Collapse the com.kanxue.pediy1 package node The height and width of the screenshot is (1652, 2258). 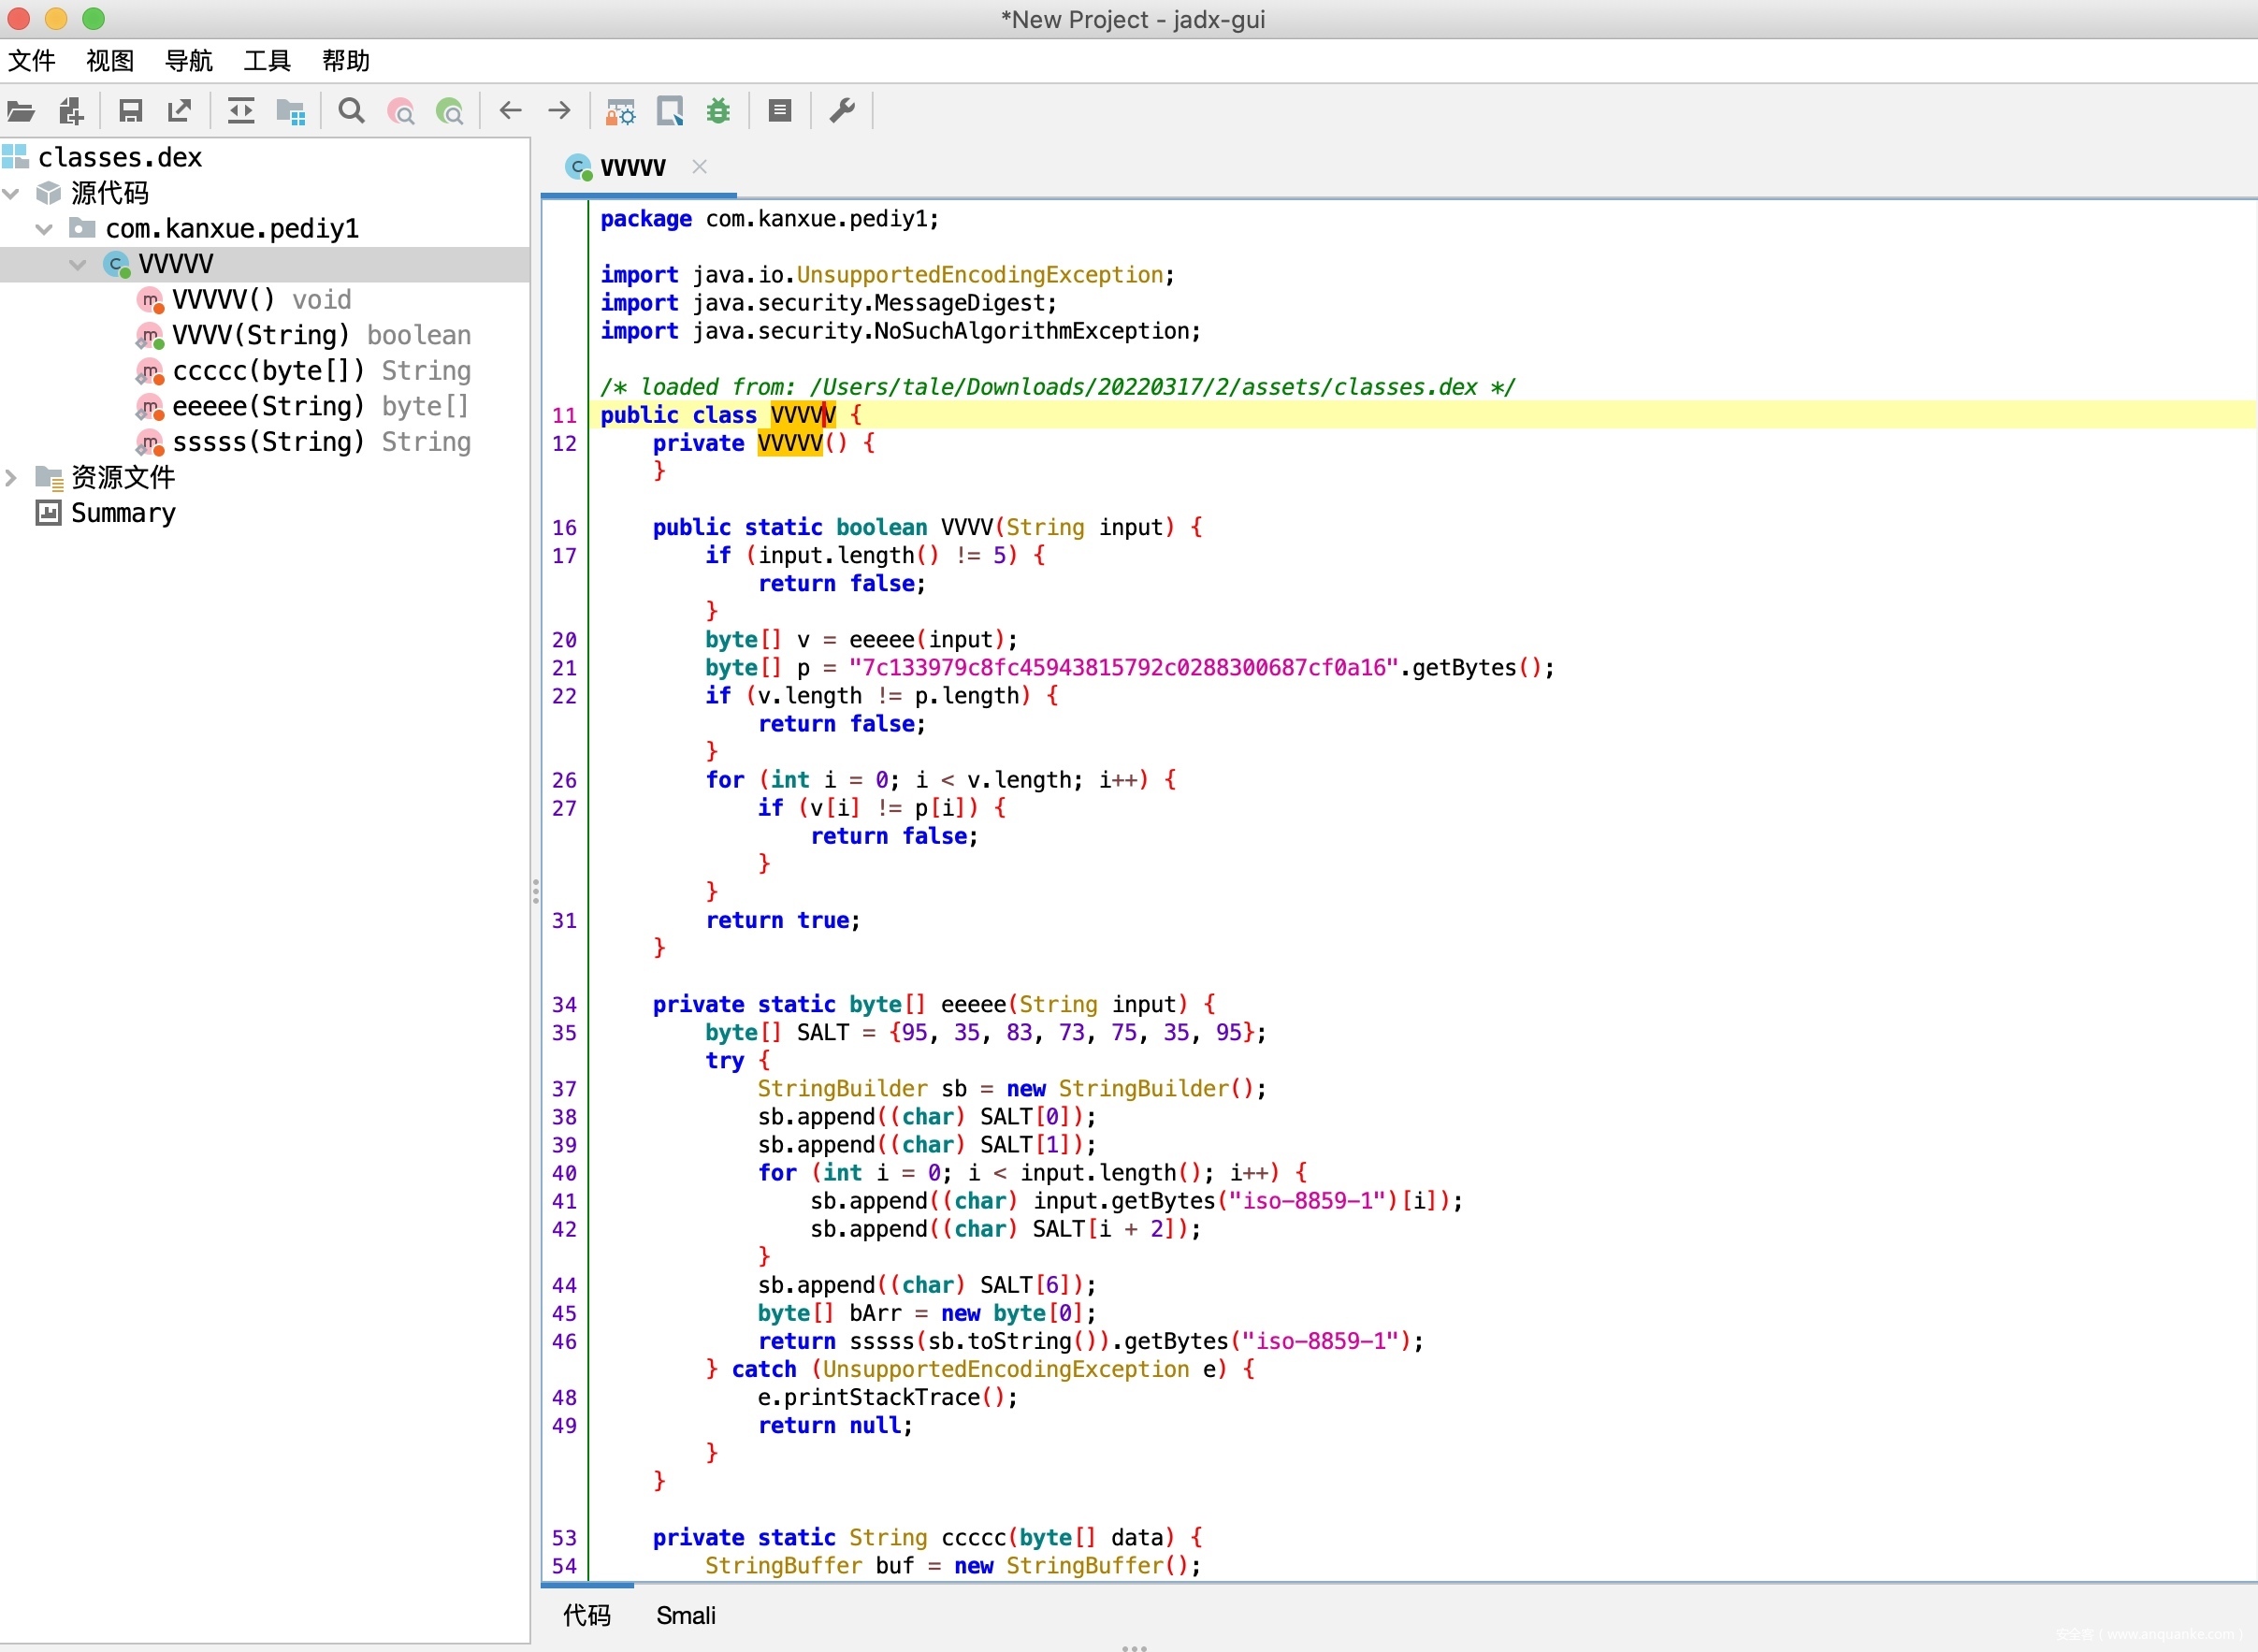[44, 229]
